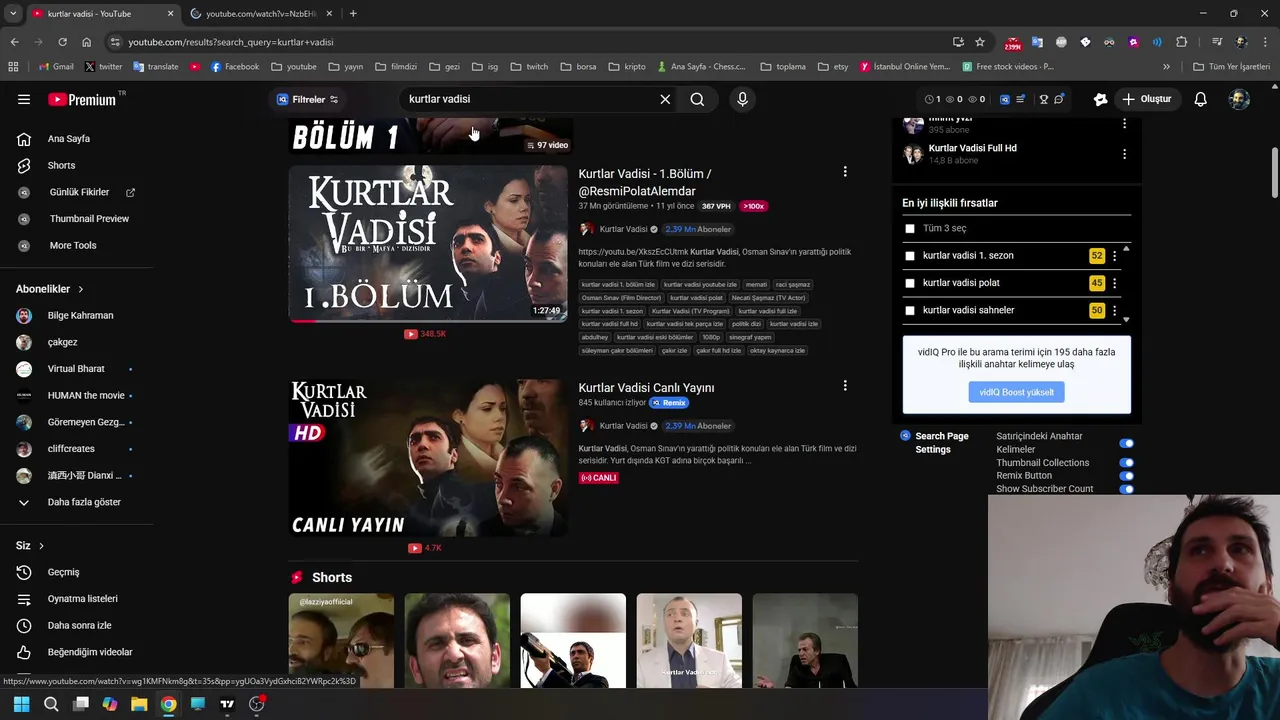Expand Abonelikler section chevron
The image size is (1280, 720).
point(81,289)
